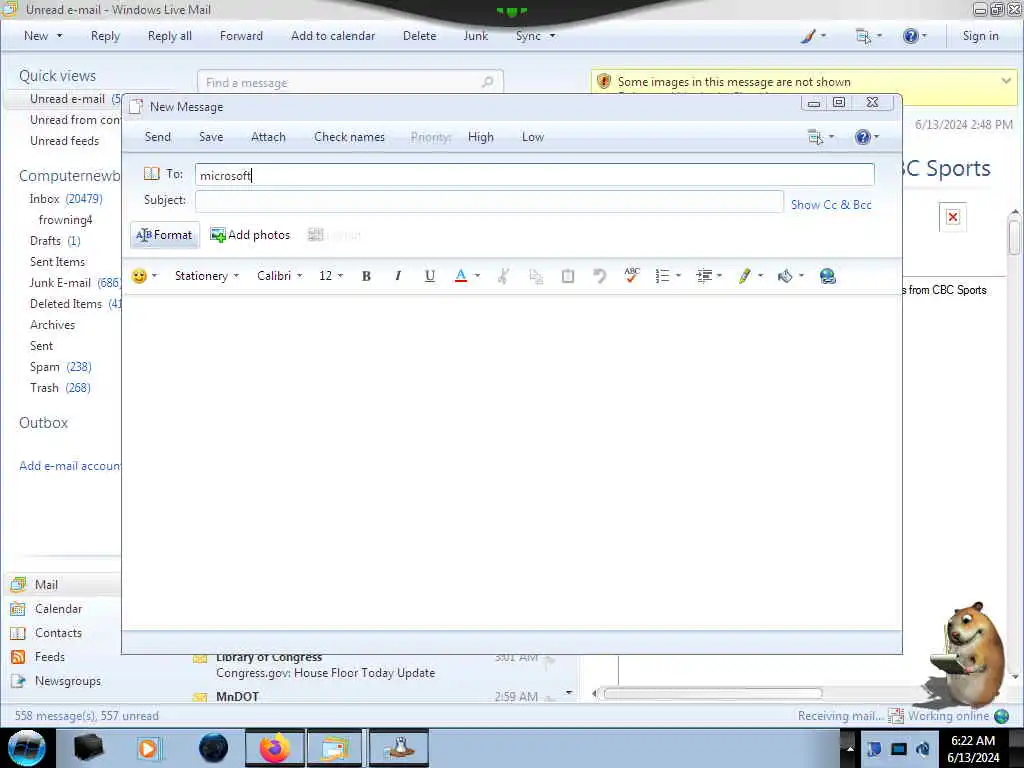Click the Cut scissors icon
The width and height of the screenshot is (1024, 768).
tap(503, 276)
